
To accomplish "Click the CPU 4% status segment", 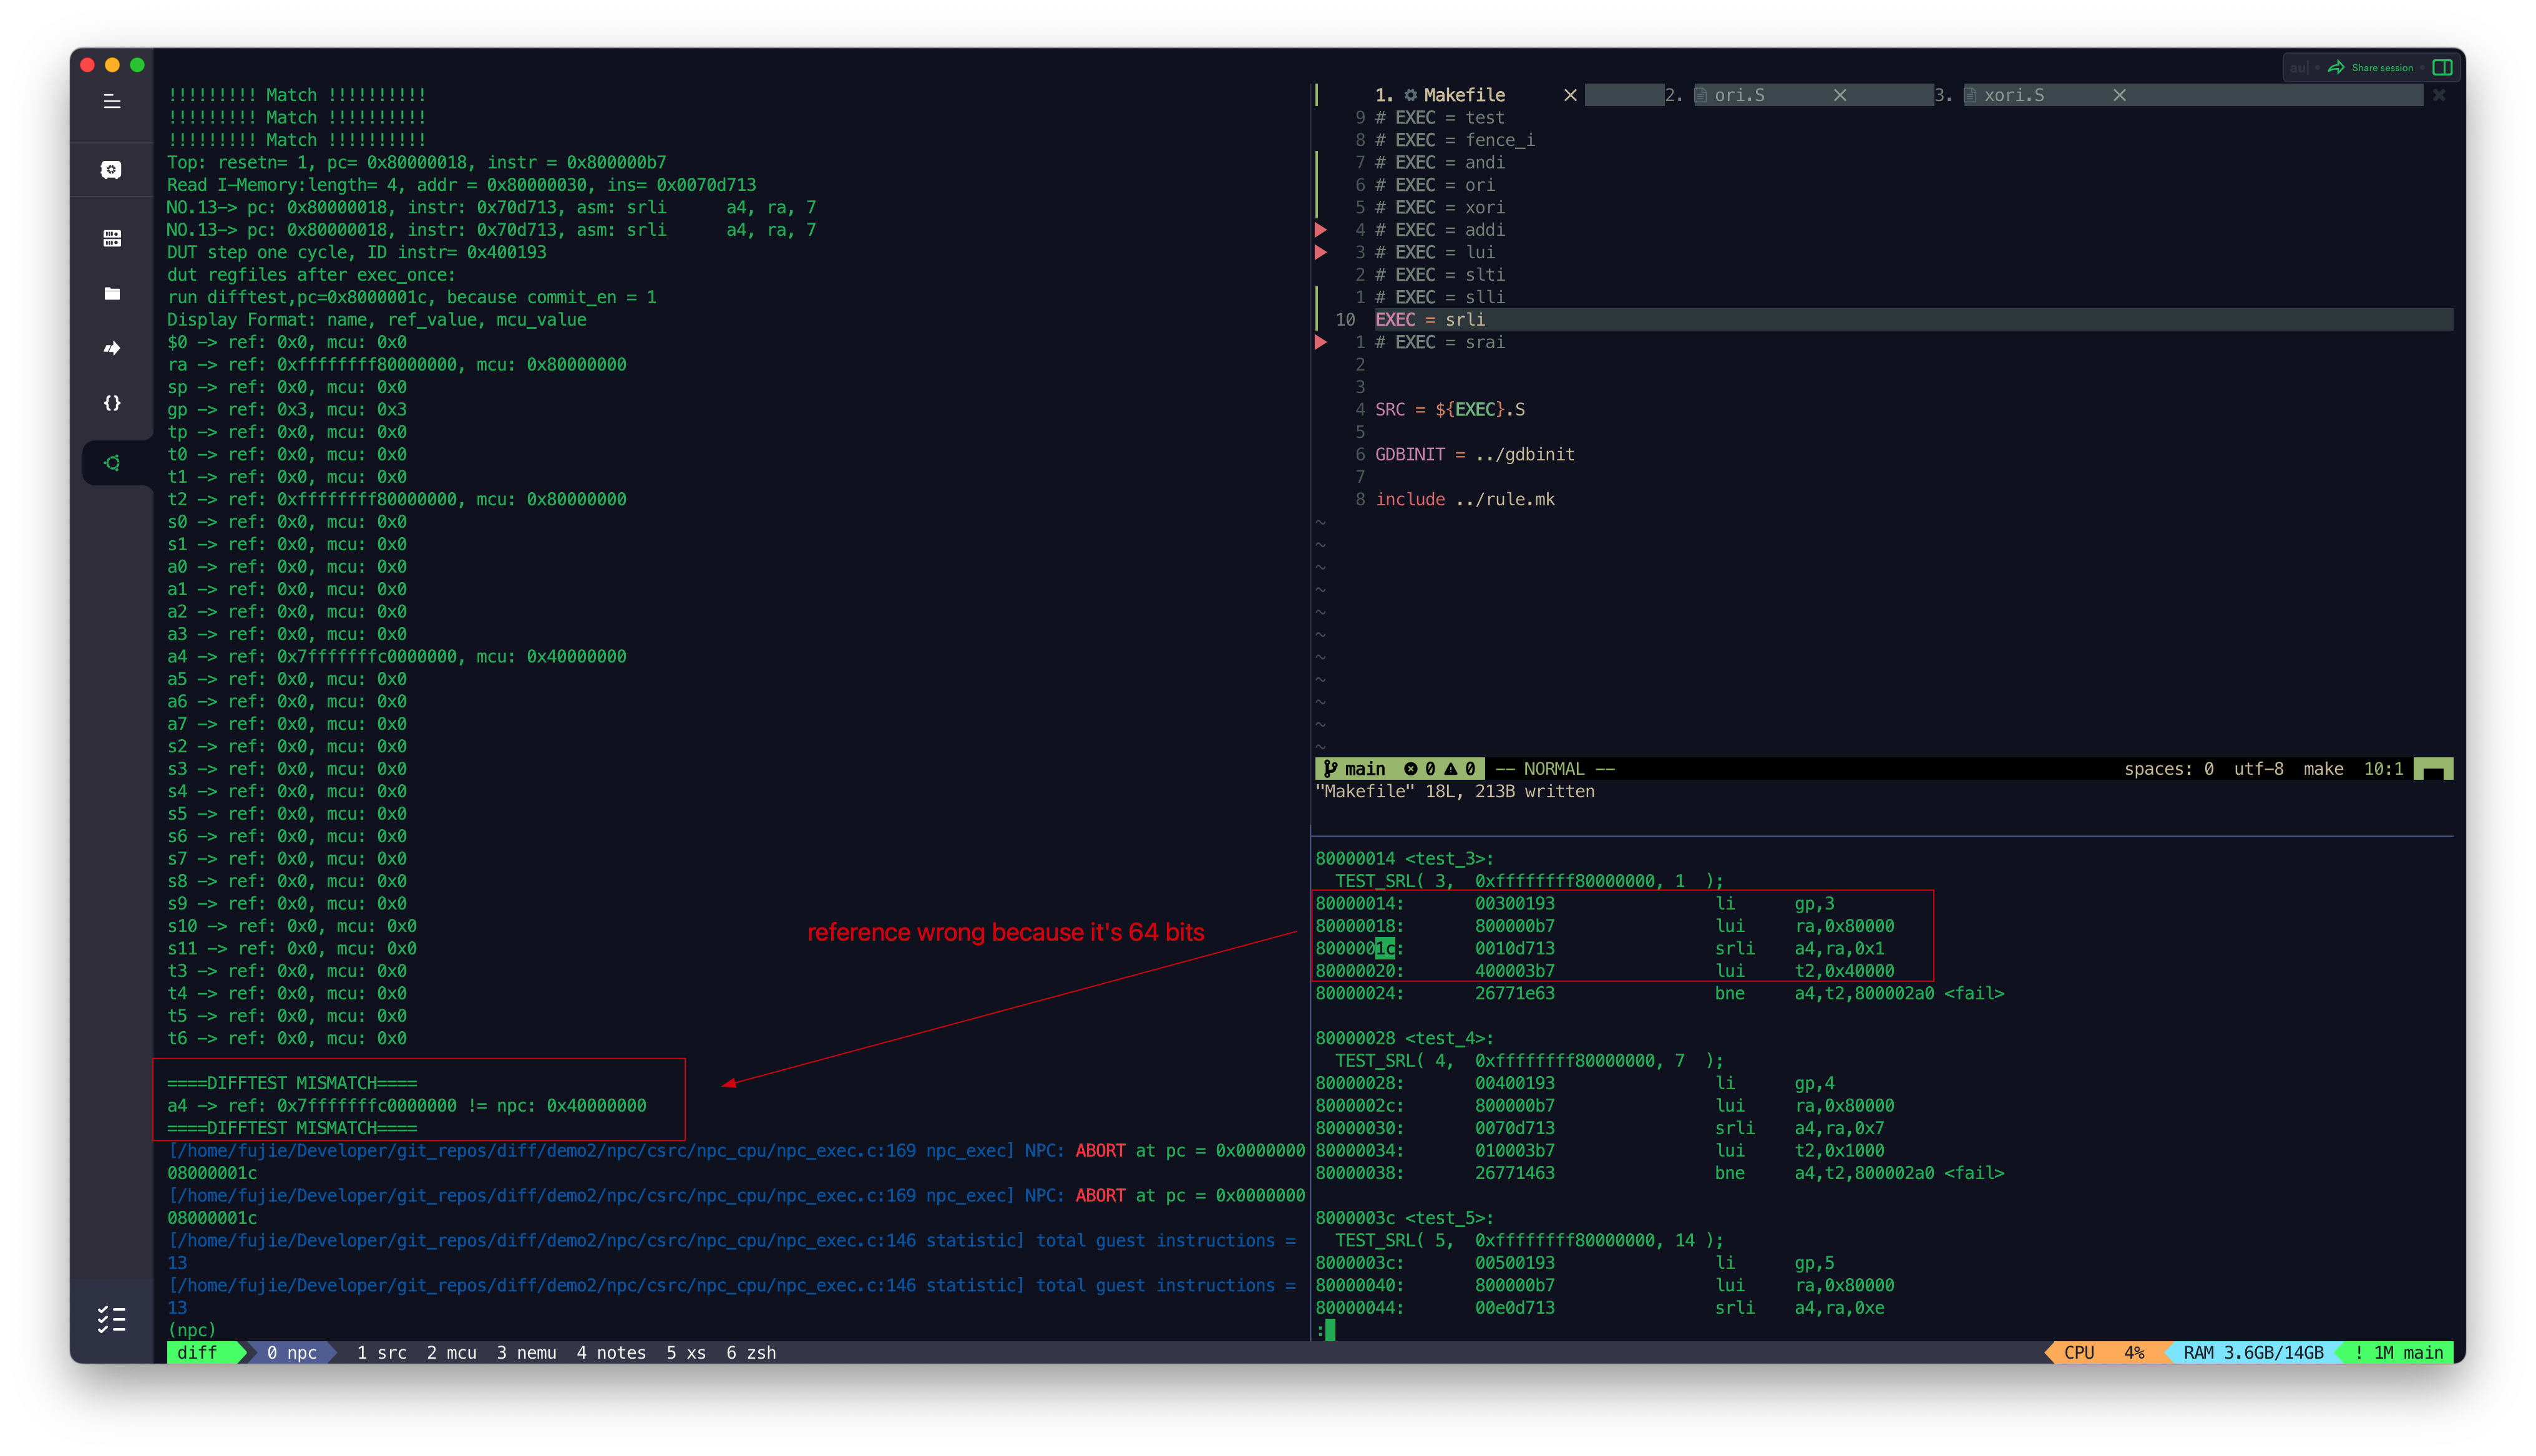I will click(x=2104, y=1353).
